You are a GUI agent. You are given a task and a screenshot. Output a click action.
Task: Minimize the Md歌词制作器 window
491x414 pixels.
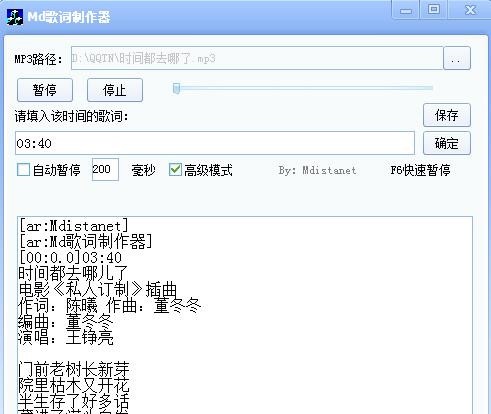pyautogui.click(x=406, y=11)
